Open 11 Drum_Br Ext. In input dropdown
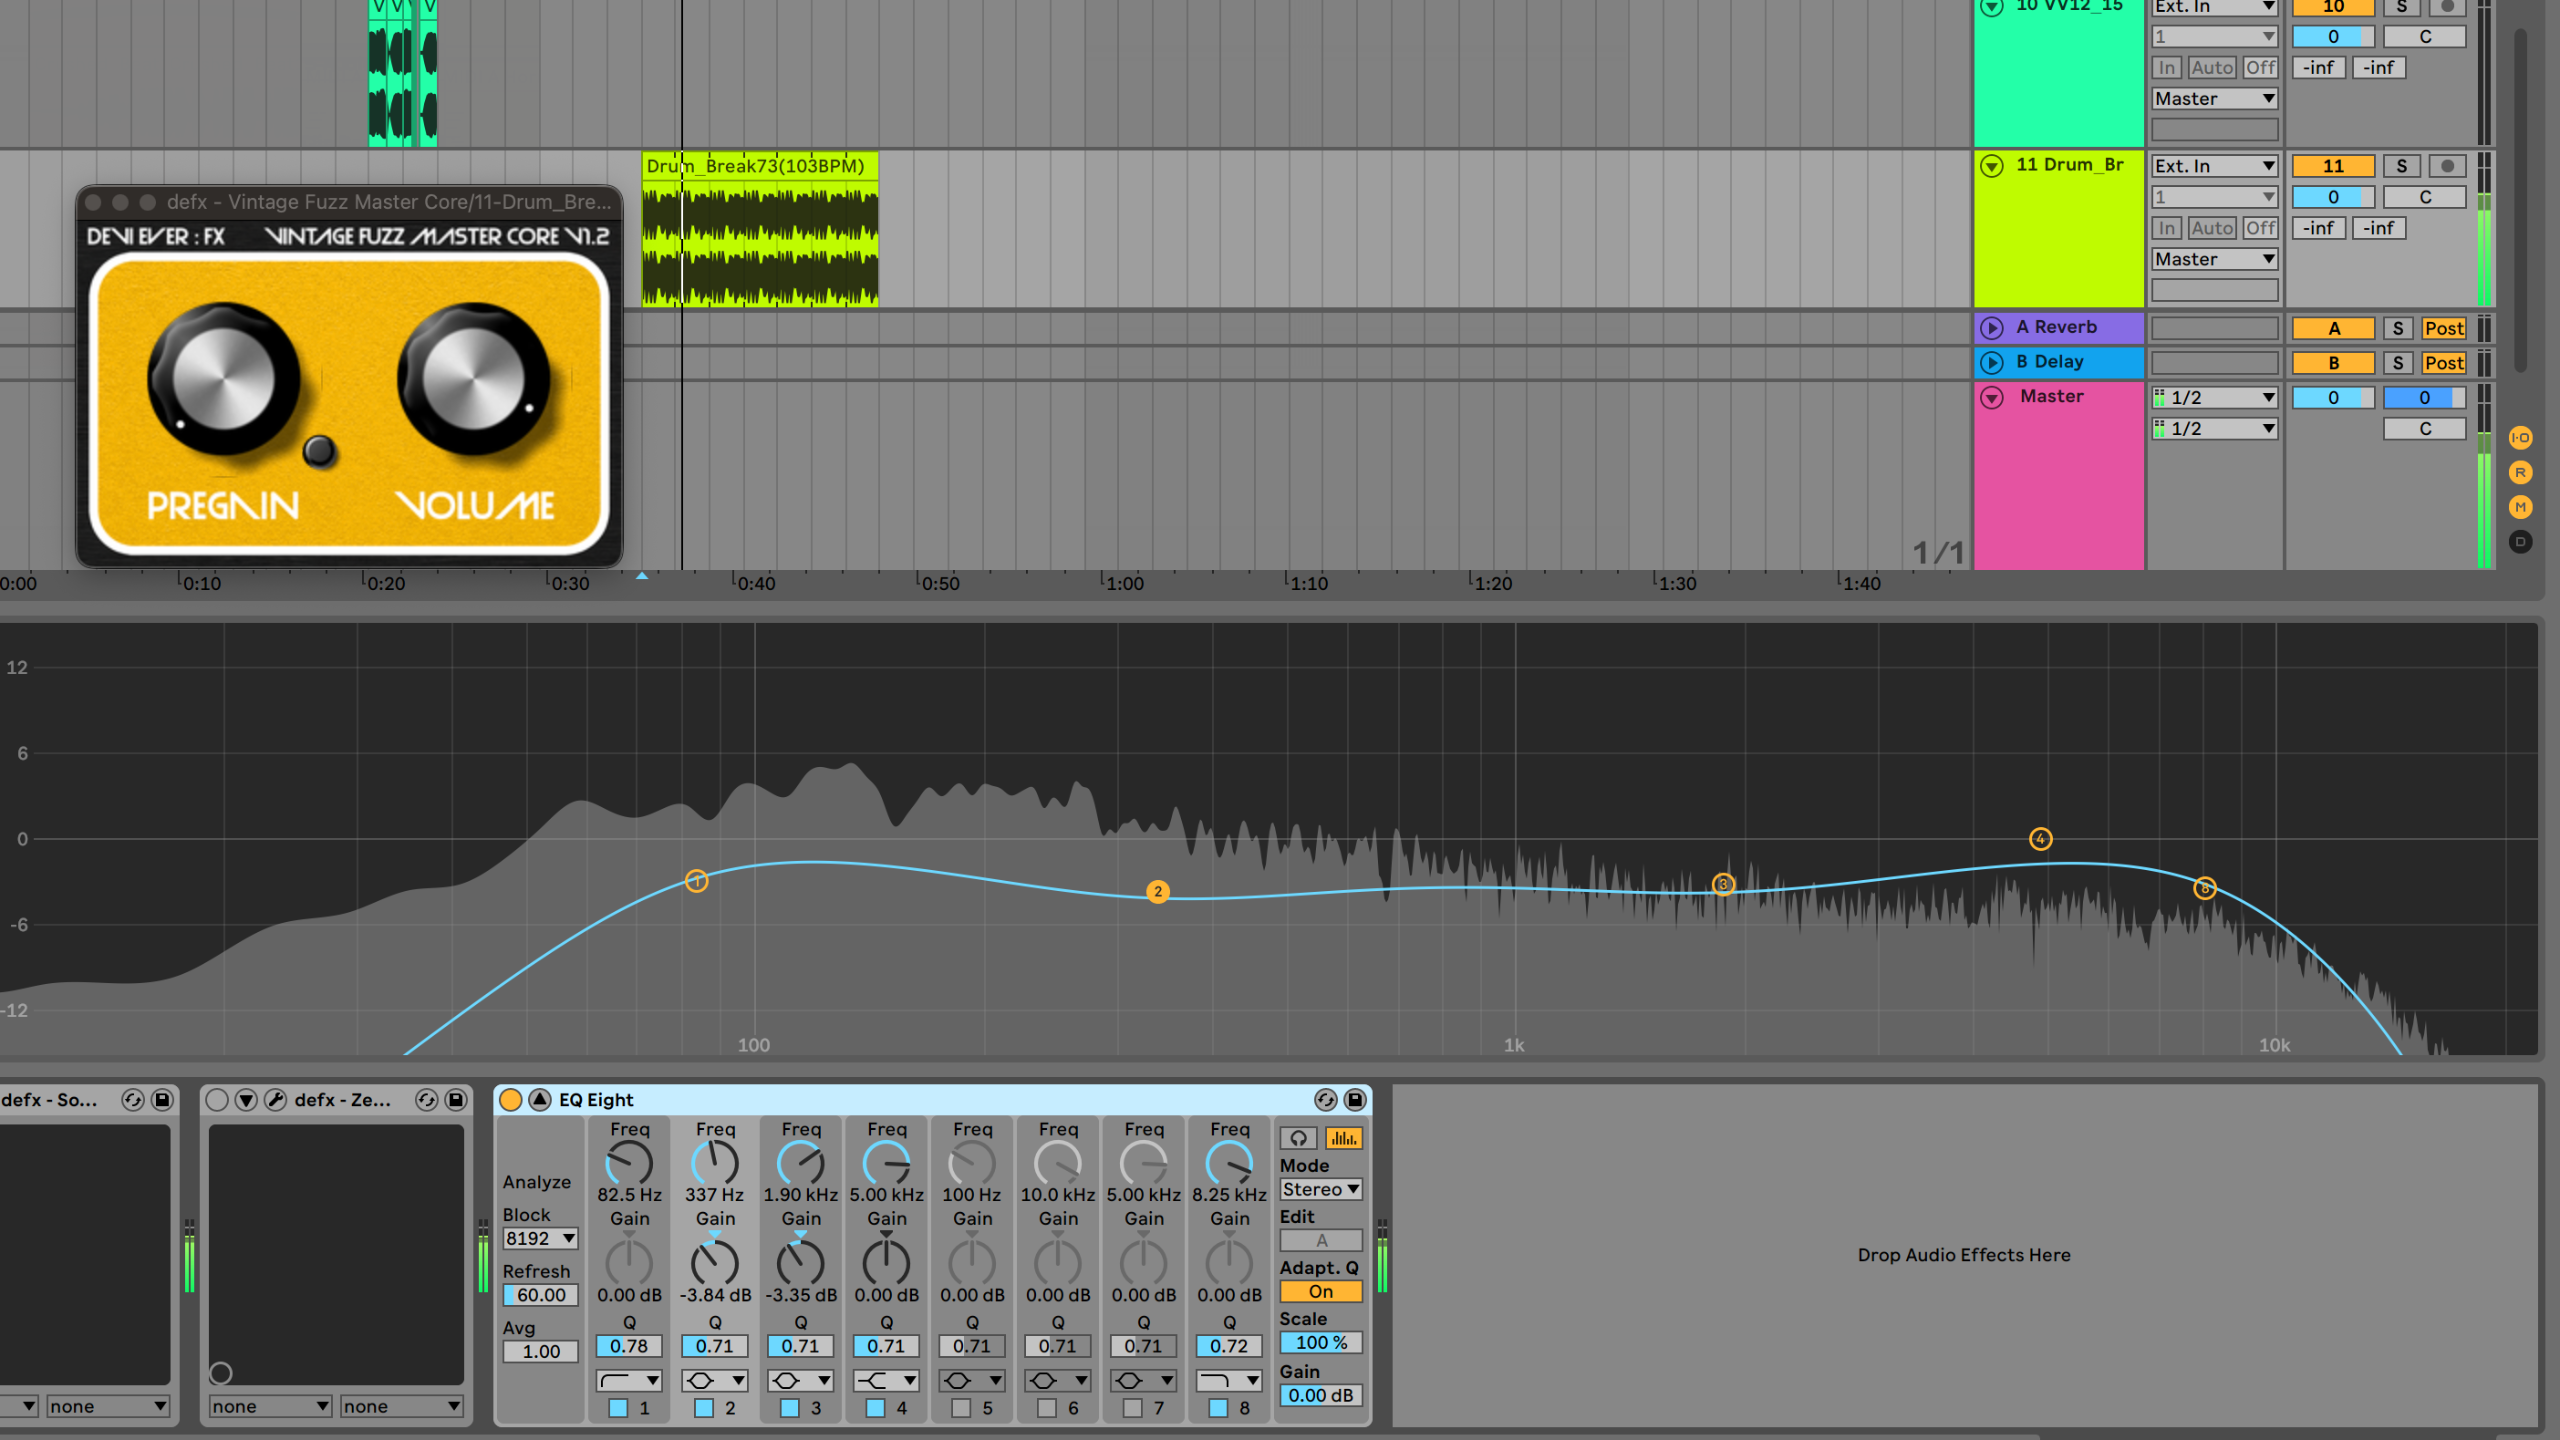The width and height of the screenshot is (2560, 1440). tap(2215, 166)
